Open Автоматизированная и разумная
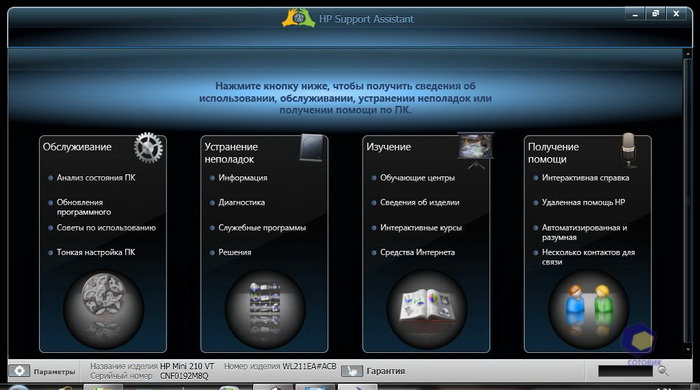This screenshot has width=700, height=390. 584,232
